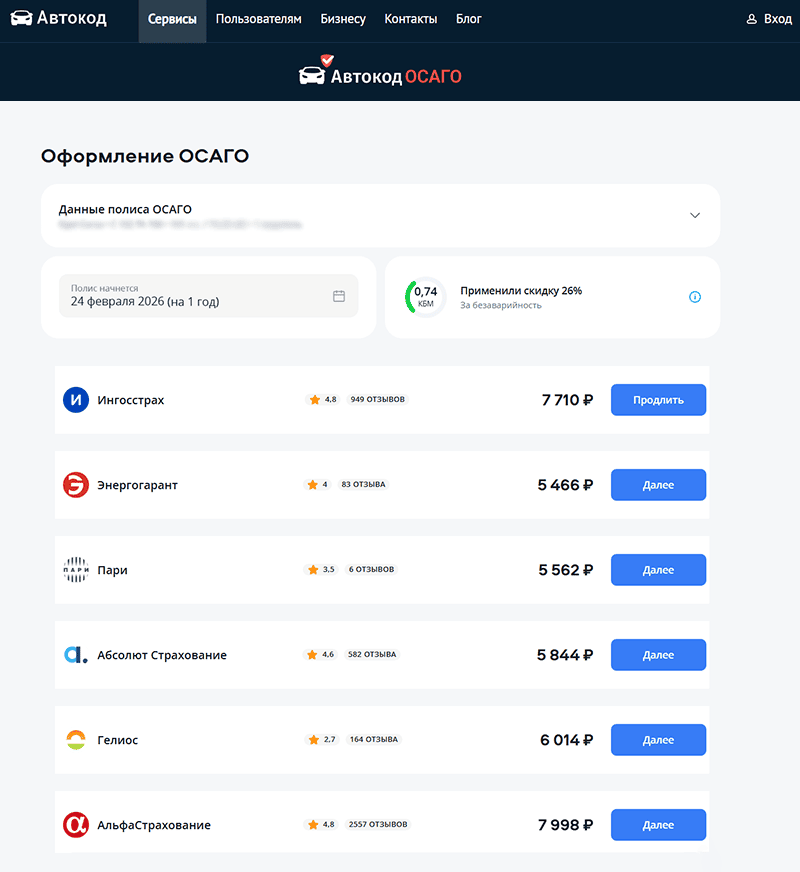Click the Абсолют Страхование logo
This screenshot has width=800, height=872.
click(76, 655)
